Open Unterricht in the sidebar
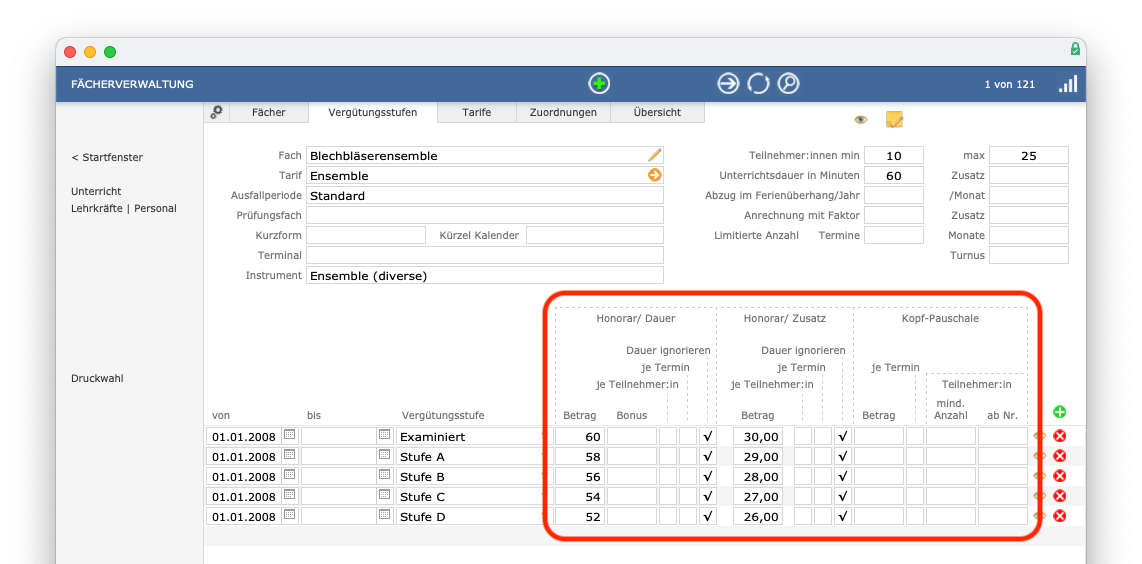 tap(96, 191)
